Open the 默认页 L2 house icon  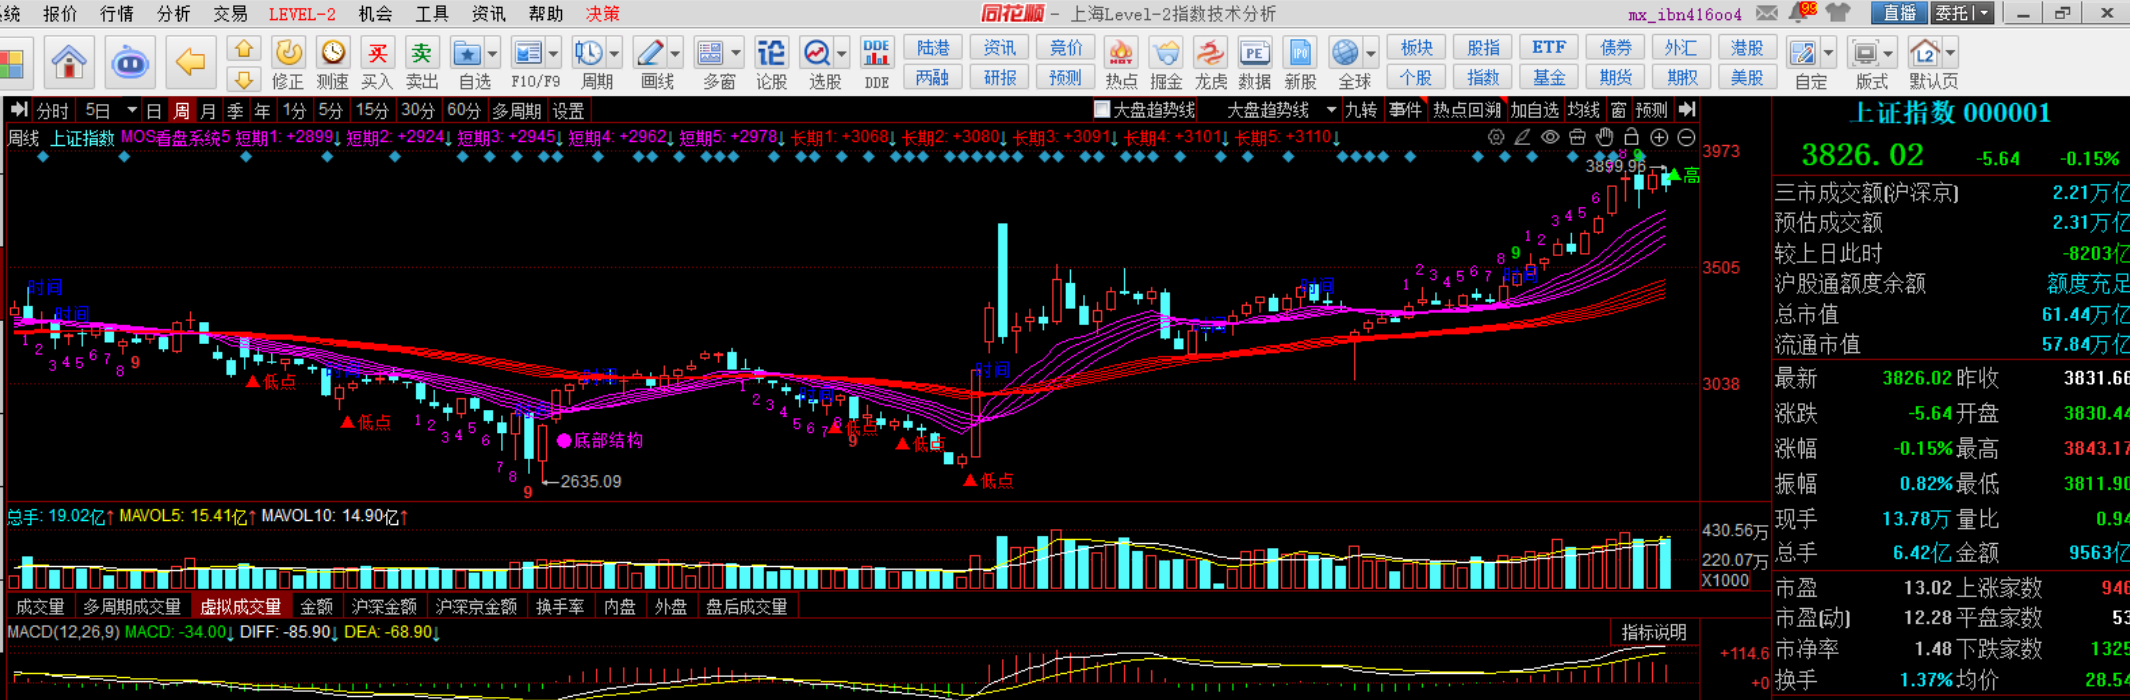coord(1925,52)
